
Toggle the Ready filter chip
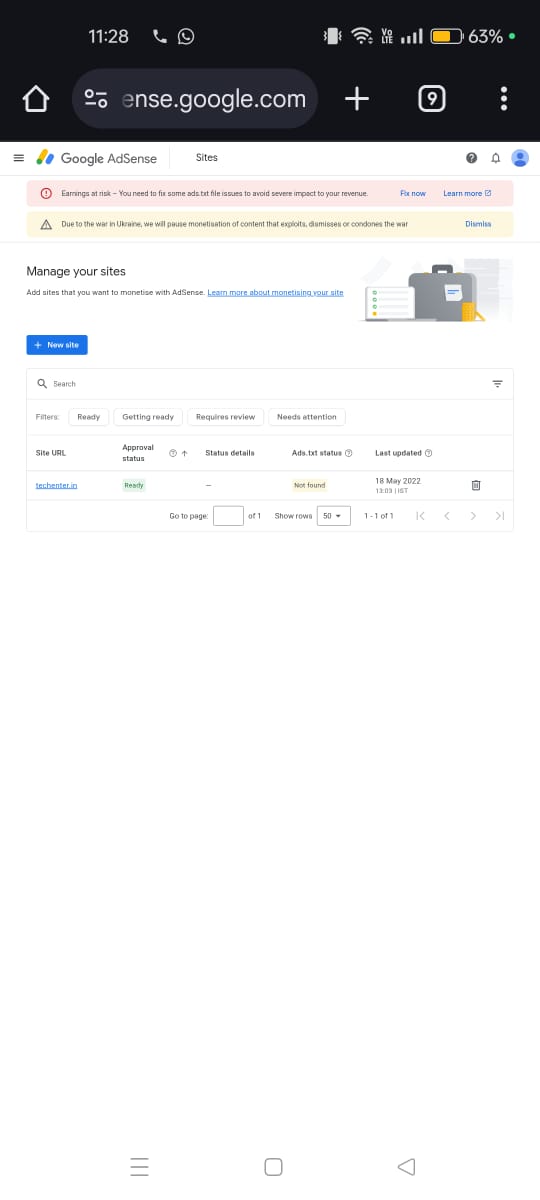[x=89, y=417]
